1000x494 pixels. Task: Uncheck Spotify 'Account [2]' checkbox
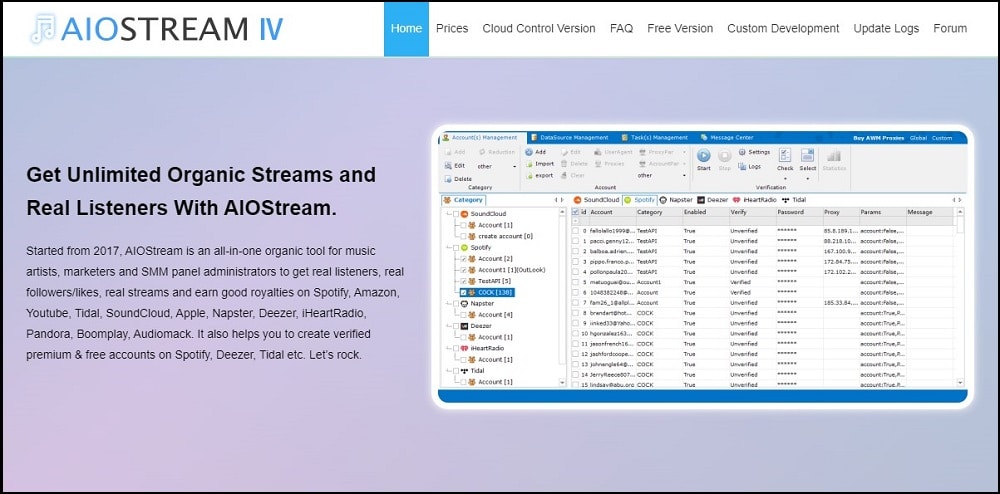coord(464,259)
